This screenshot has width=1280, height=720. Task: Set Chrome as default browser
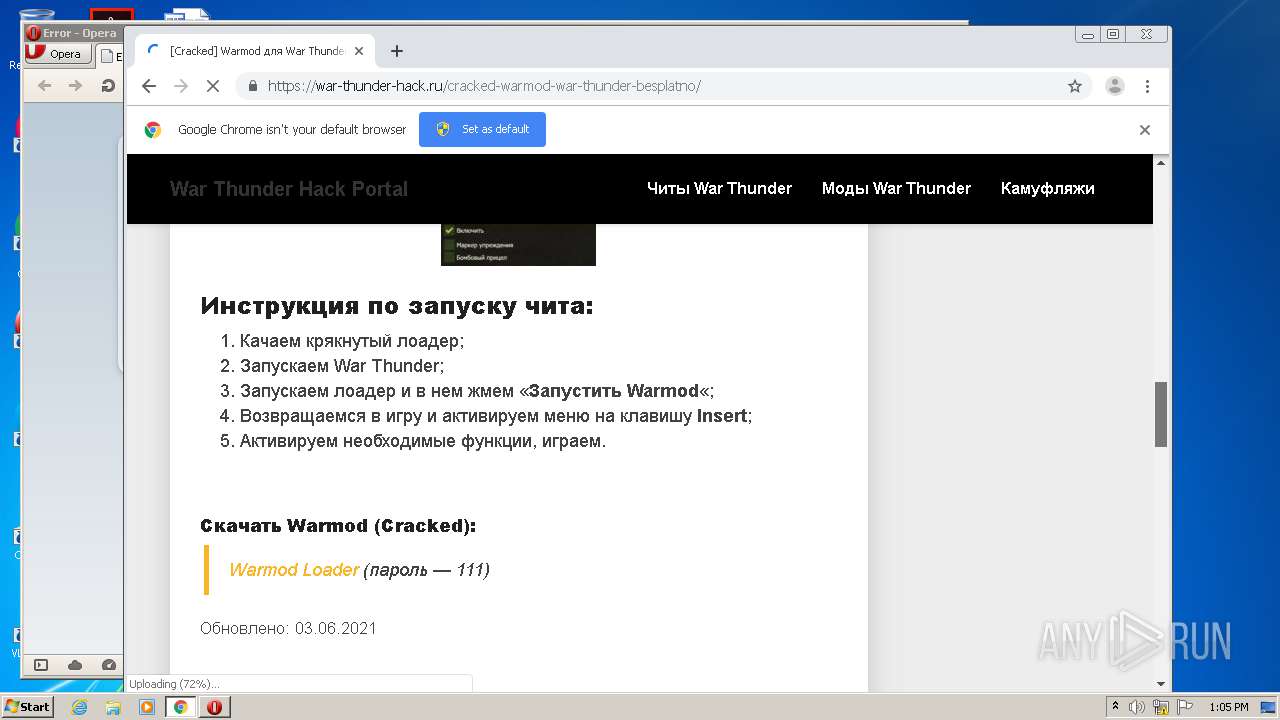482,129
